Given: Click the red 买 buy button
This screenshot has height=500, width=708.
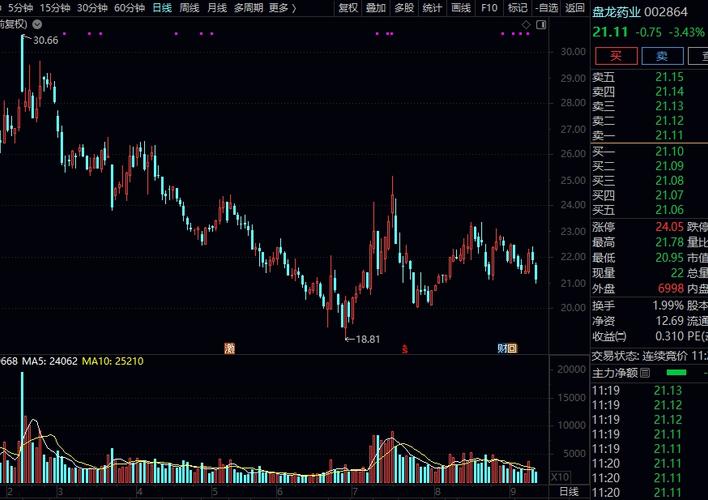Looking at the screenshot, I should 616,56.
